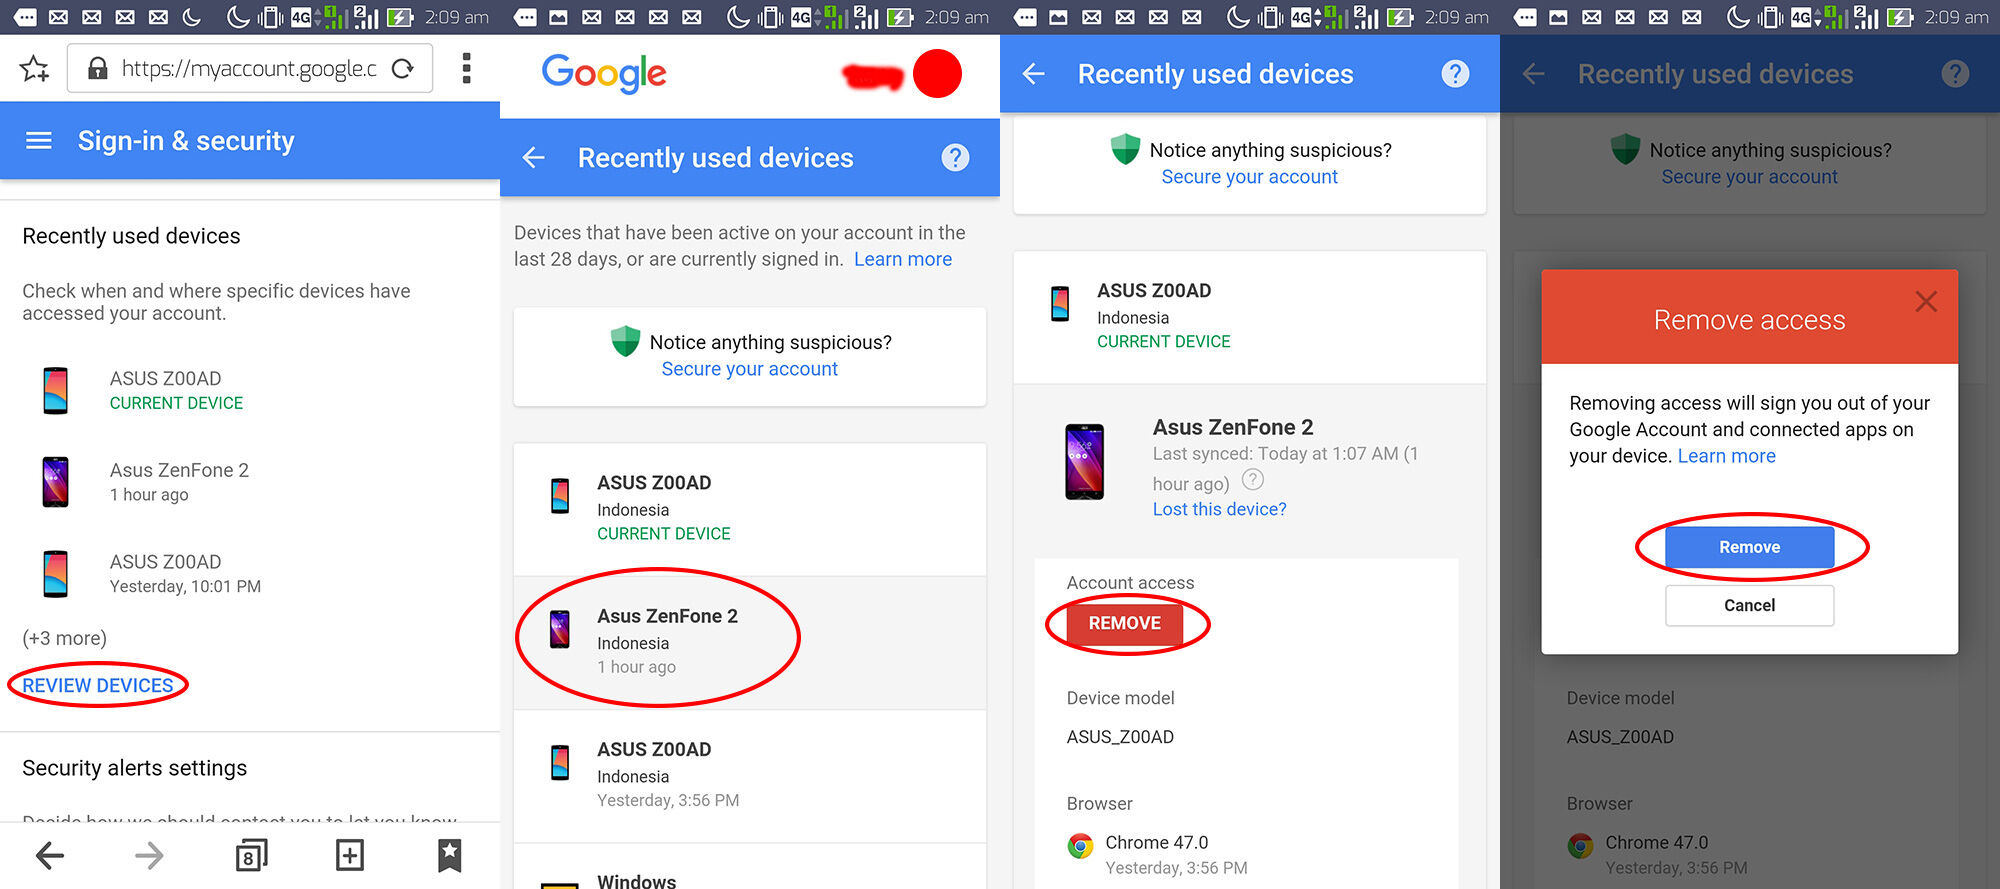Click the red profile avatar circle
Screen dimensions: 2000x889
click(x=937, y=74)
